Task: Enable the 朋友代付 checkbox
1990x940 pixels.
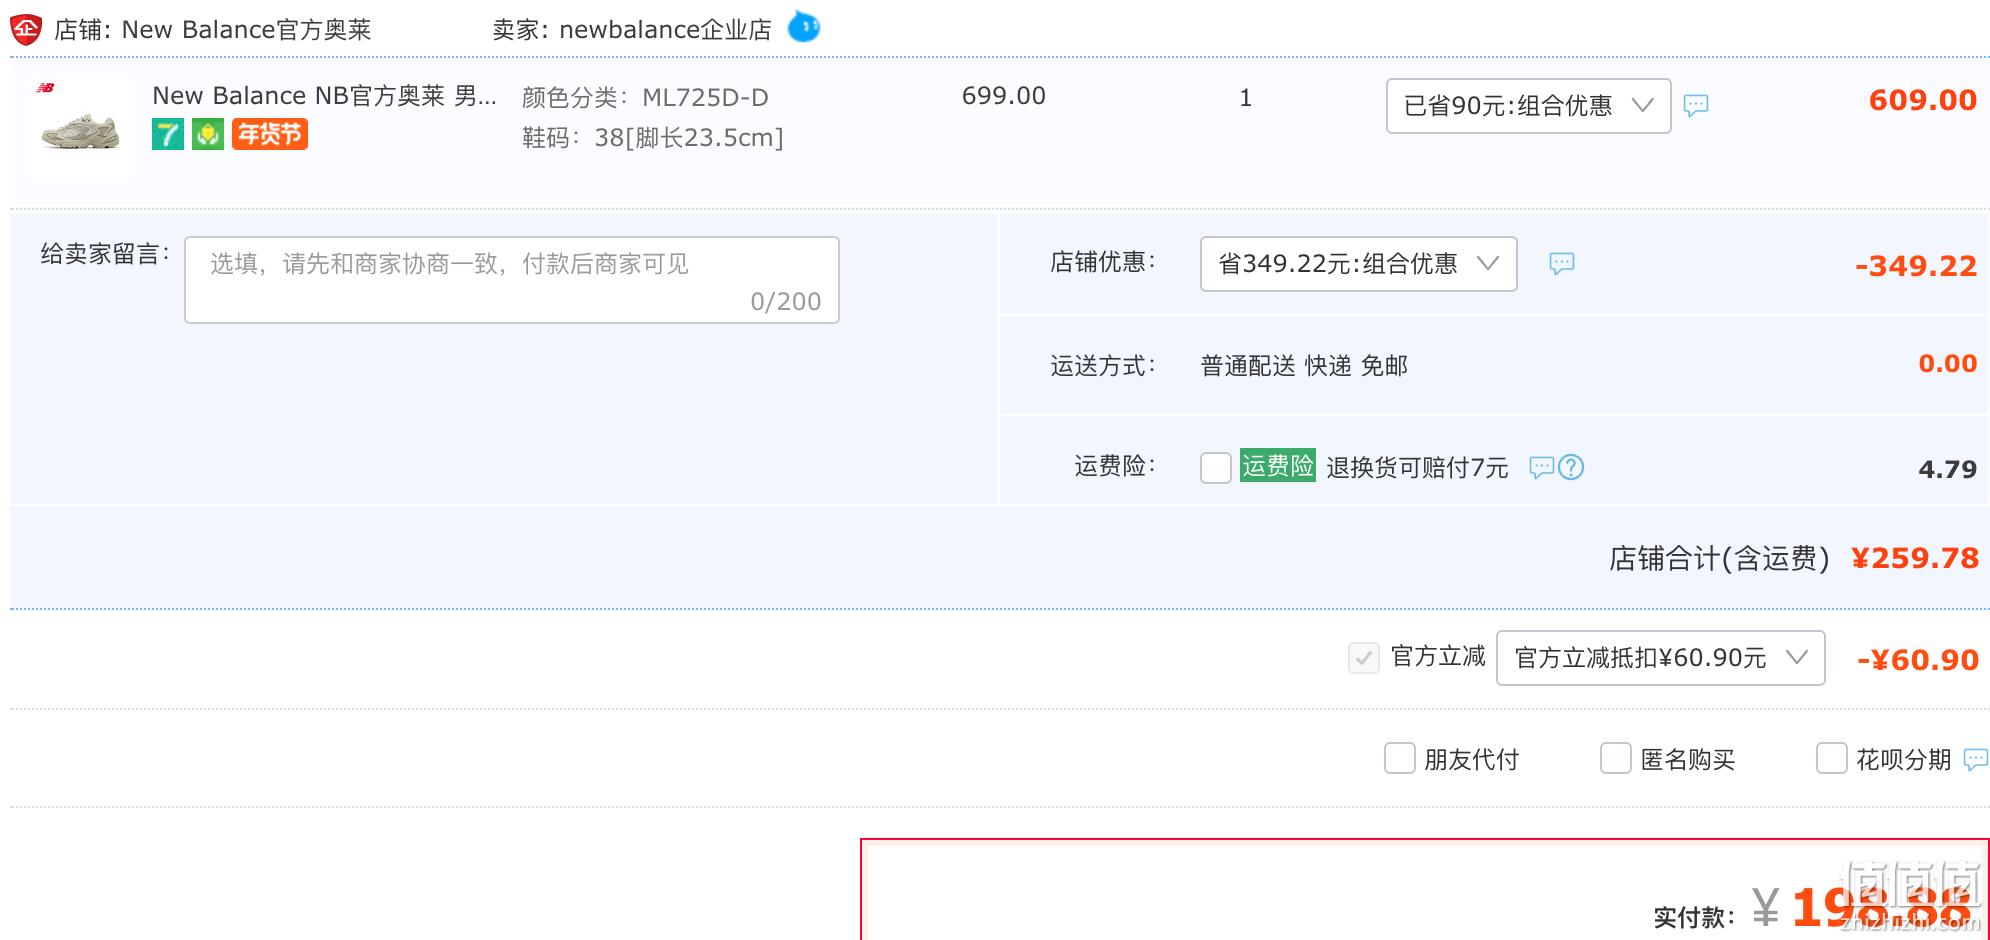Action: coord(1399,758)
